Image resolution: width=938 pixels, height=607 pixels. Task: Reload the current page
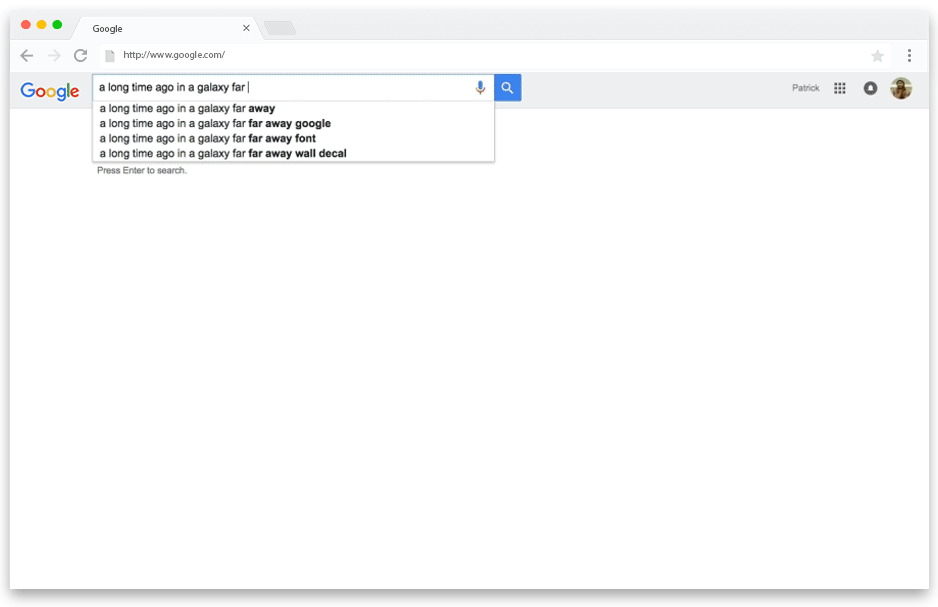point(81,56)
